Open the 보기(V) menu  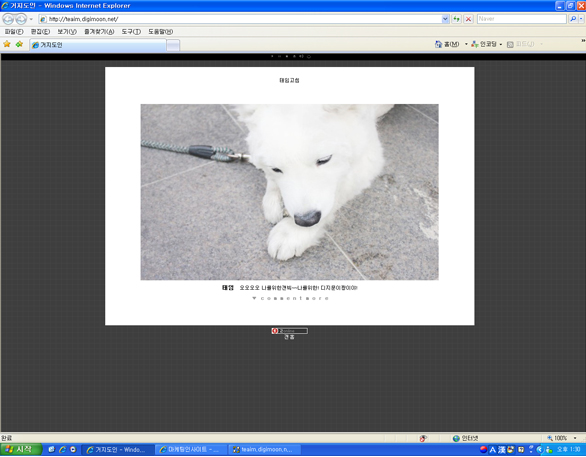point(67,32)
